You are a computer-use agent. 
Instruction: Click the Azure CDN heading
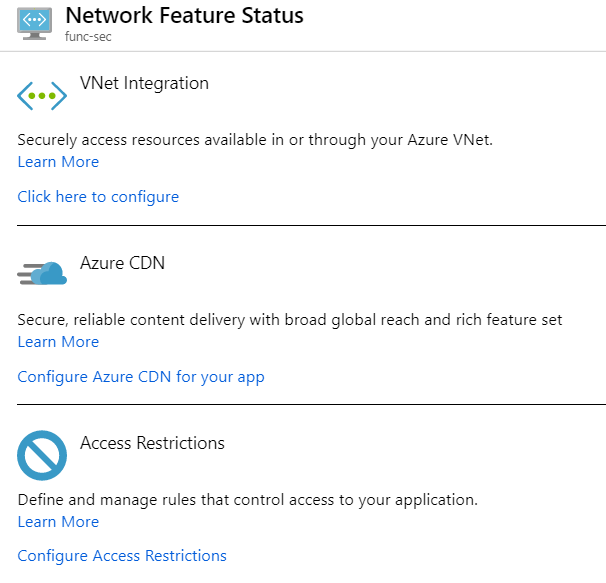pyautogui.click(x=122, y=263)
